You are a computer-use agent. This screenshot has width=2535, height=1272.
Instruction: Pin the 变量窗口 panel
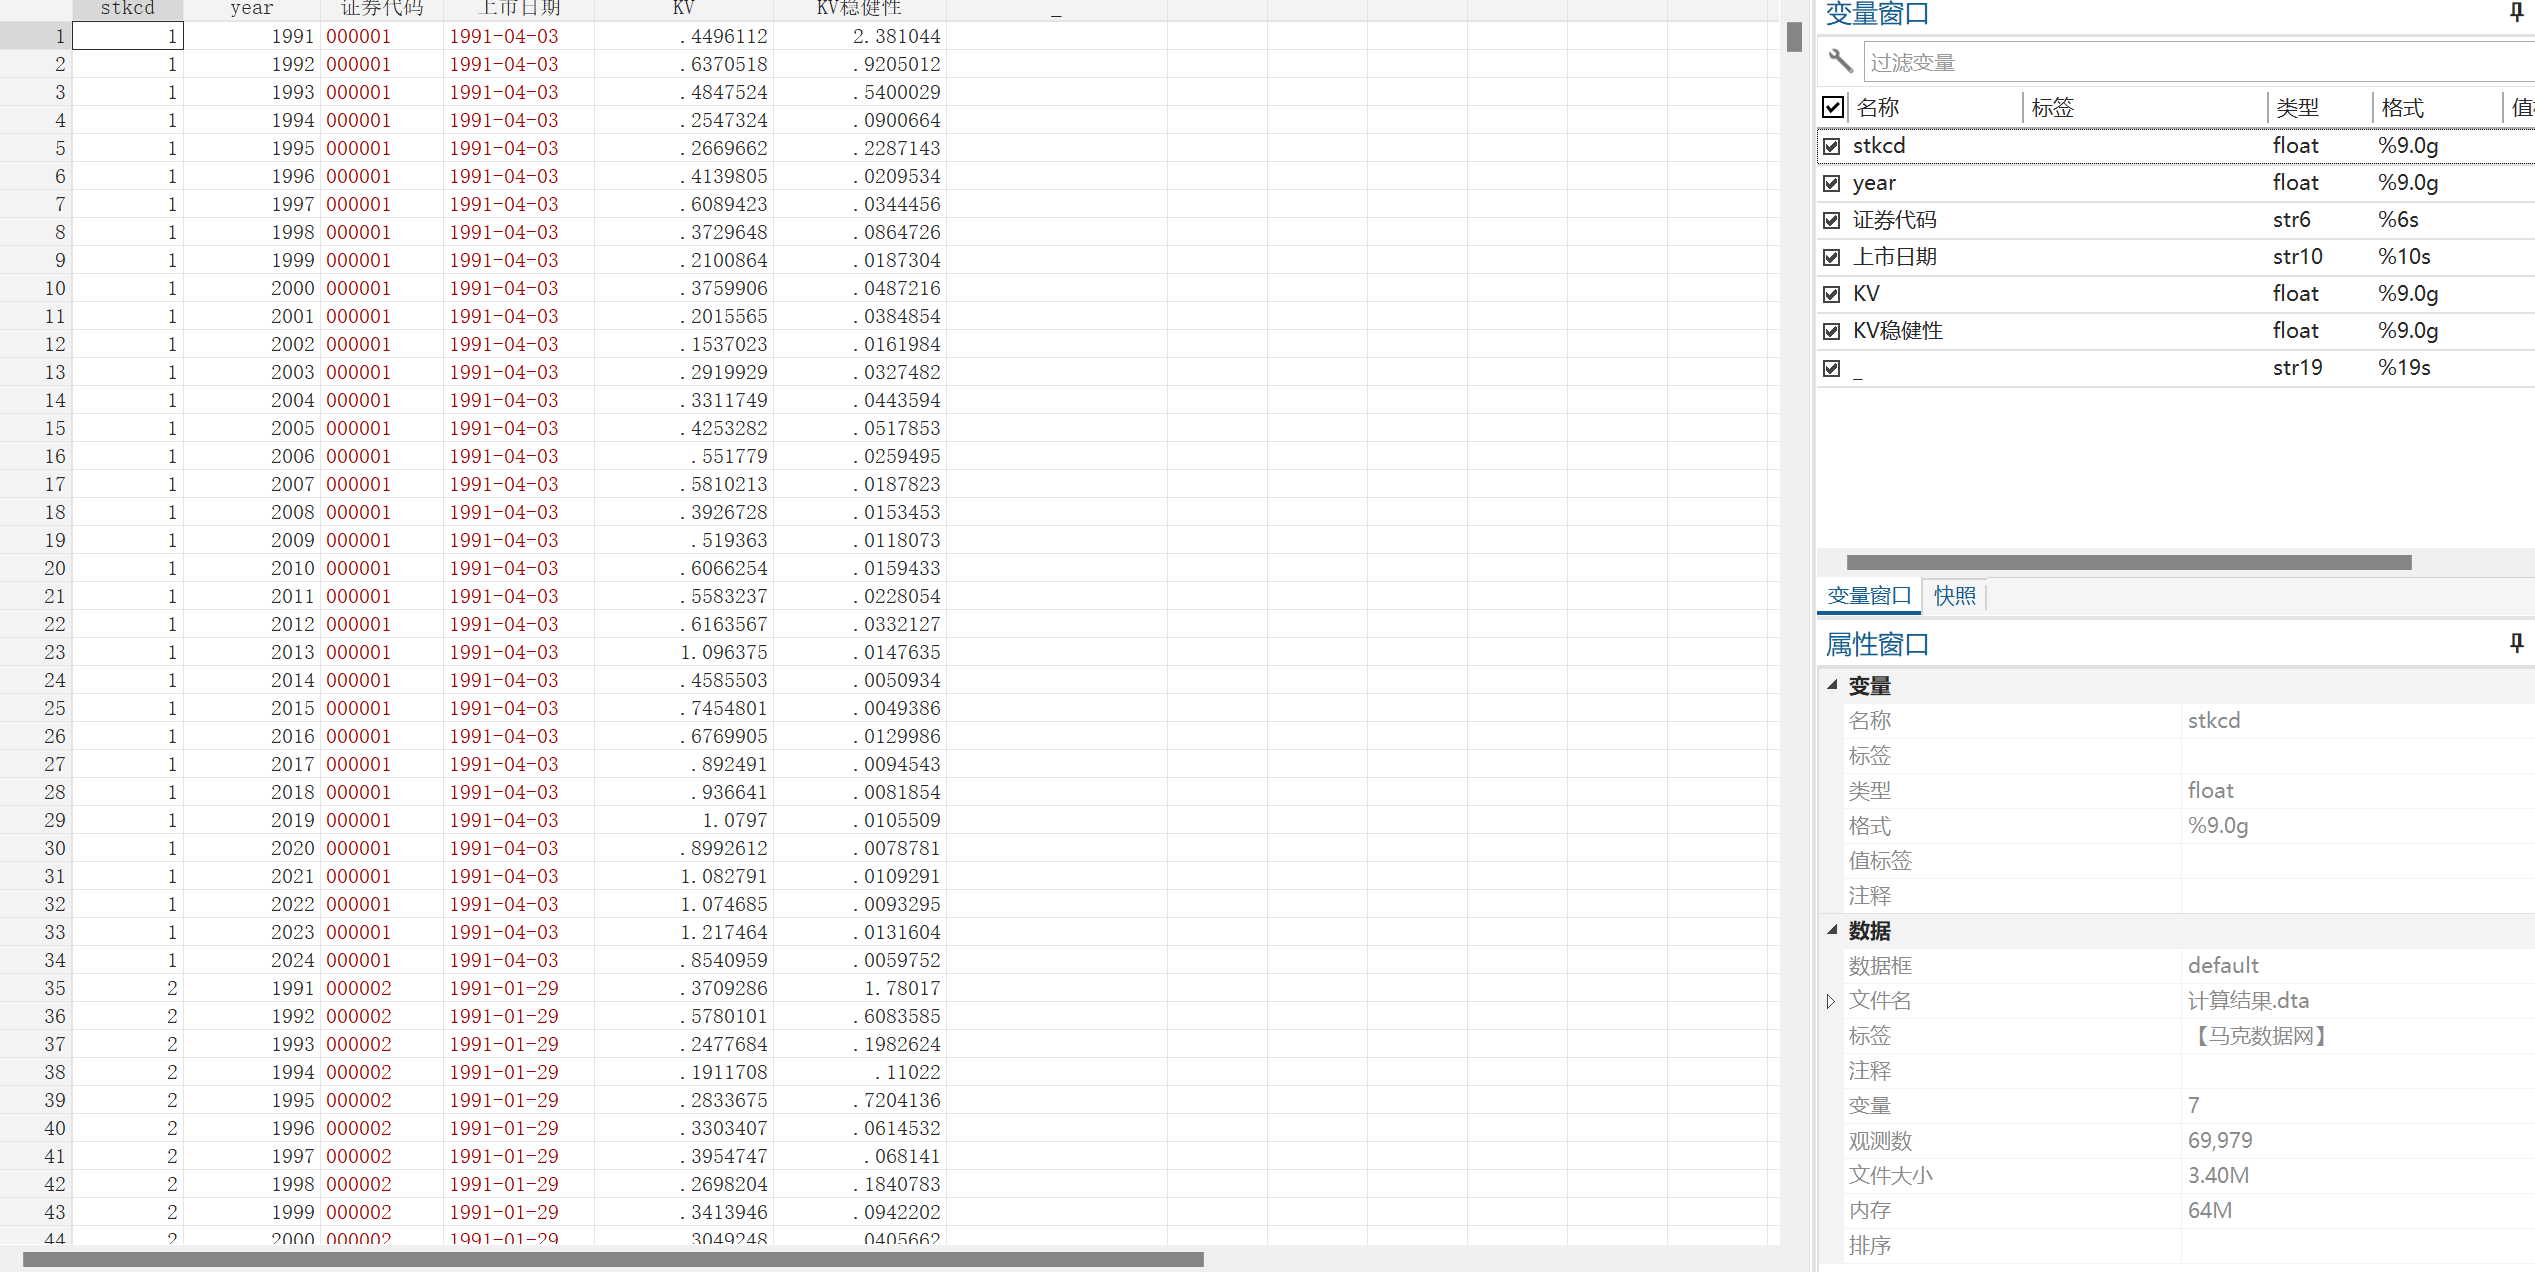(2516, 12)
